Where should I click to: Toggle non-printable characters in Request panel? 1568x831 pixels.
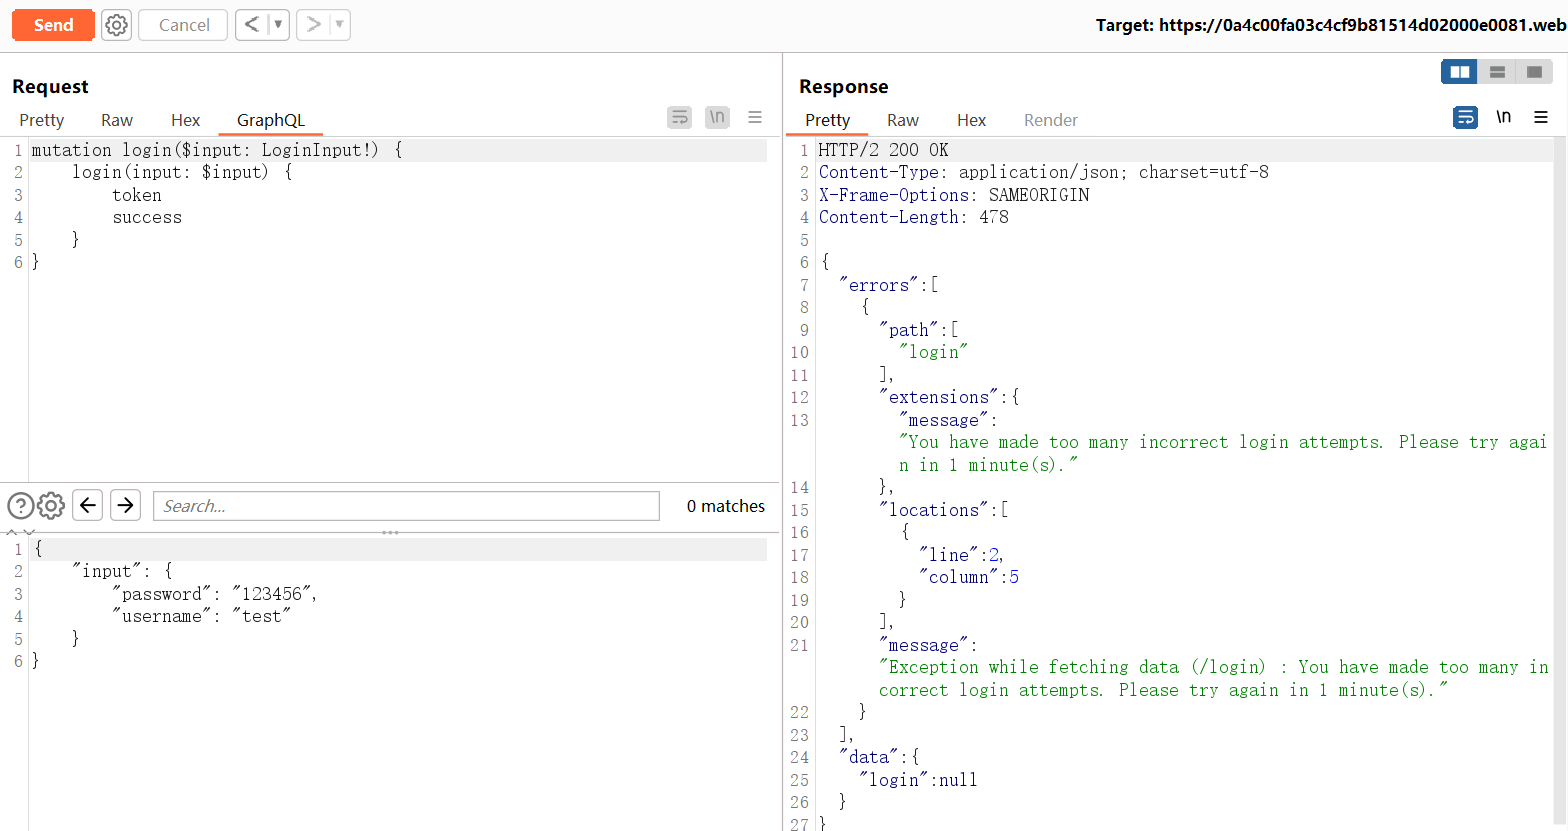coord(717,118)
